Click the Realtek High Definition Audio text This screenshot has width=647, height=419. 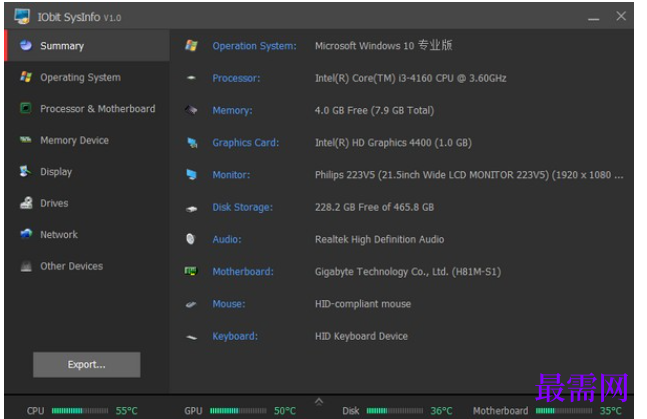(x=379, y=239)
